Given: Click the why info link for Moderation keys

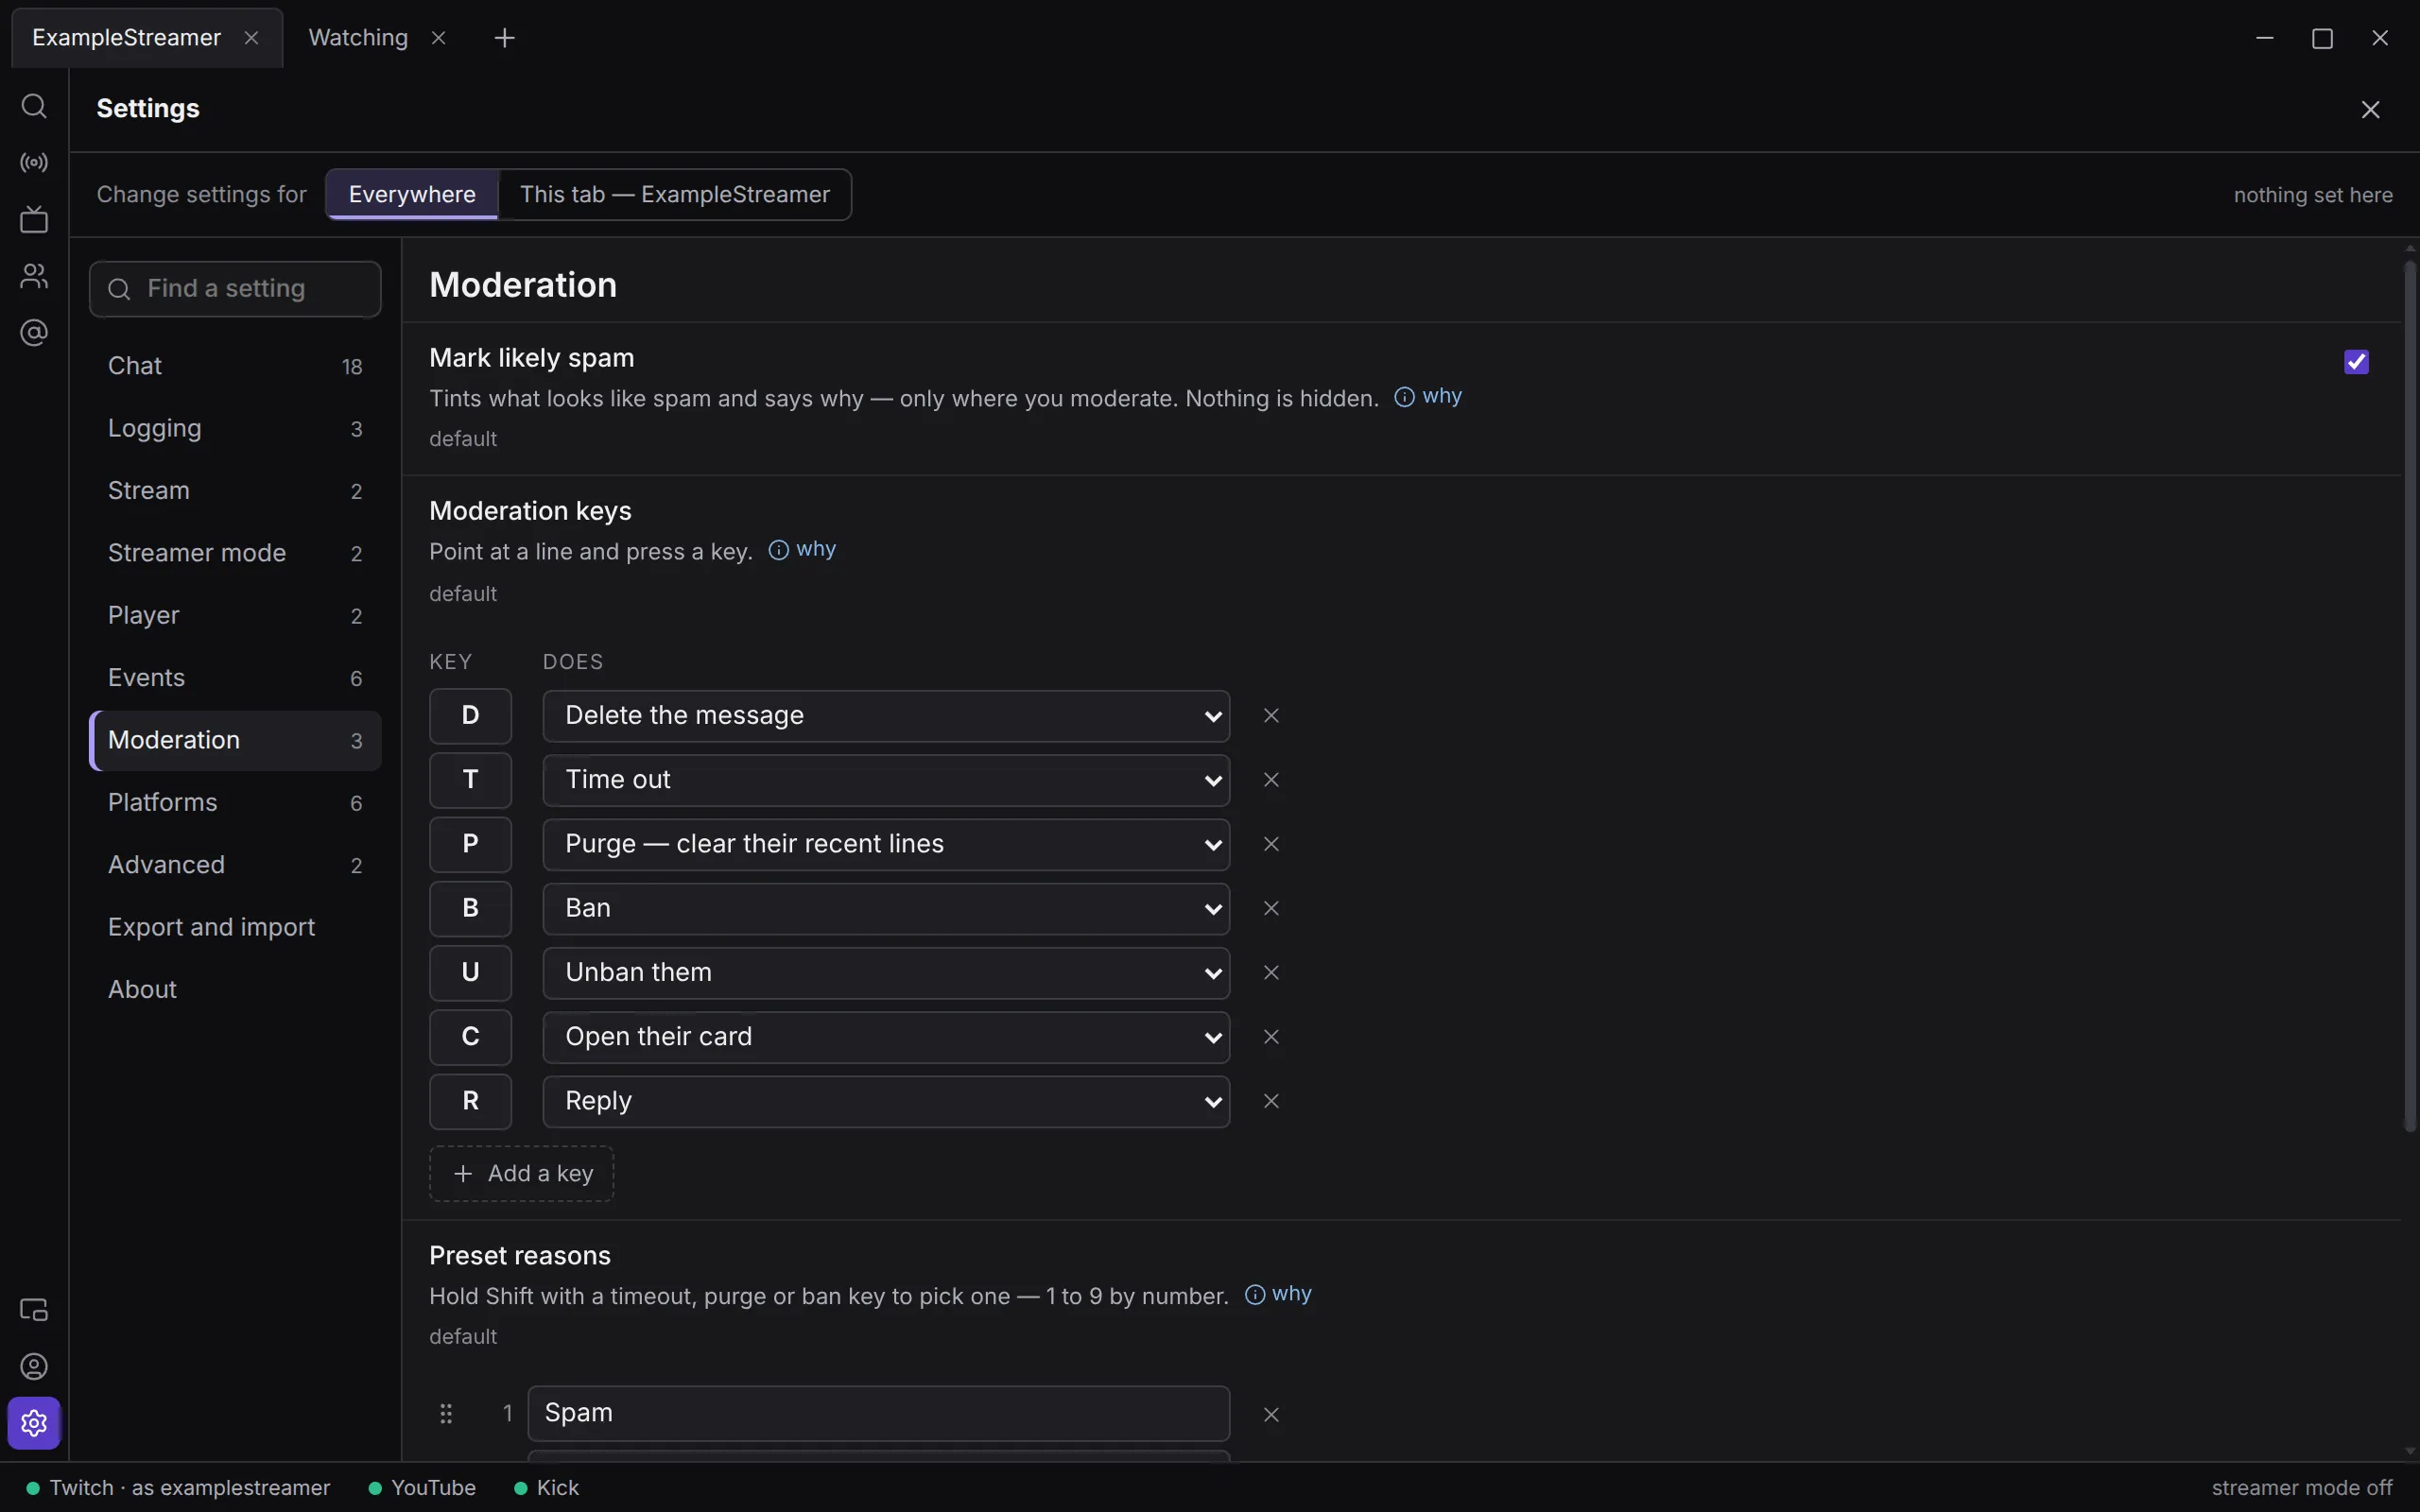Looking at the screenshot, I should click(x=802, y=550).
